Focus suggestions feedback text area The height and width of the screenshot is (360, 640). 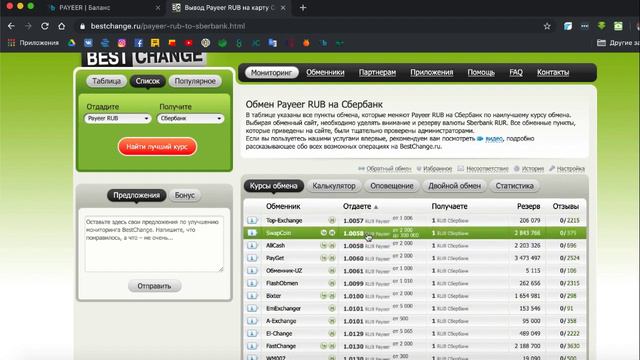(x=154, y=244)
